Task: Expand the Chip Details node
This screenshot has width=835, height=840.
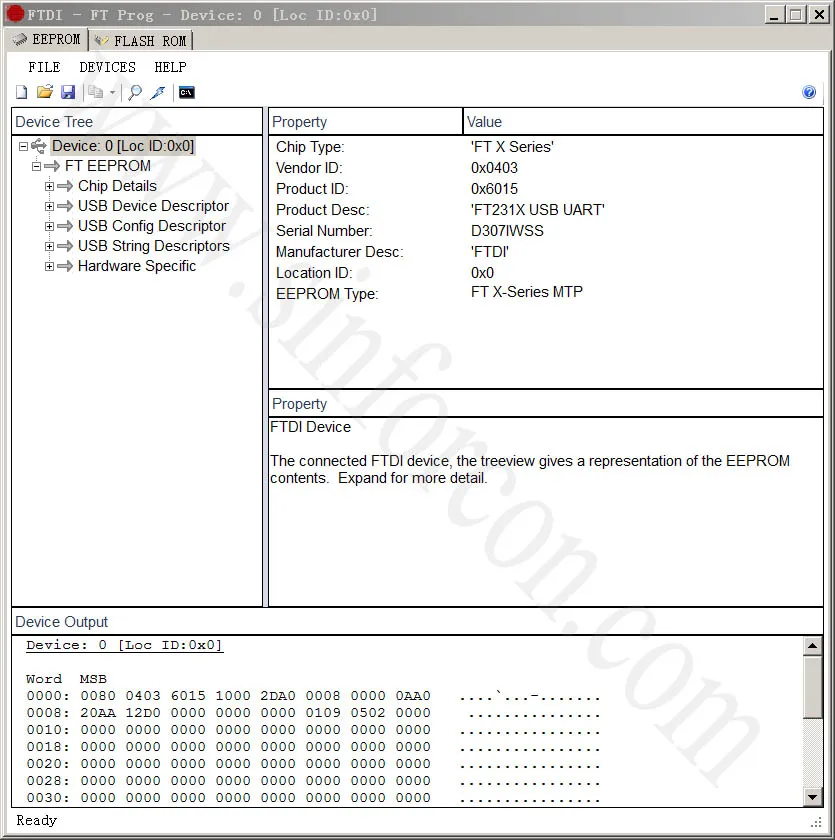Action: 49,186
